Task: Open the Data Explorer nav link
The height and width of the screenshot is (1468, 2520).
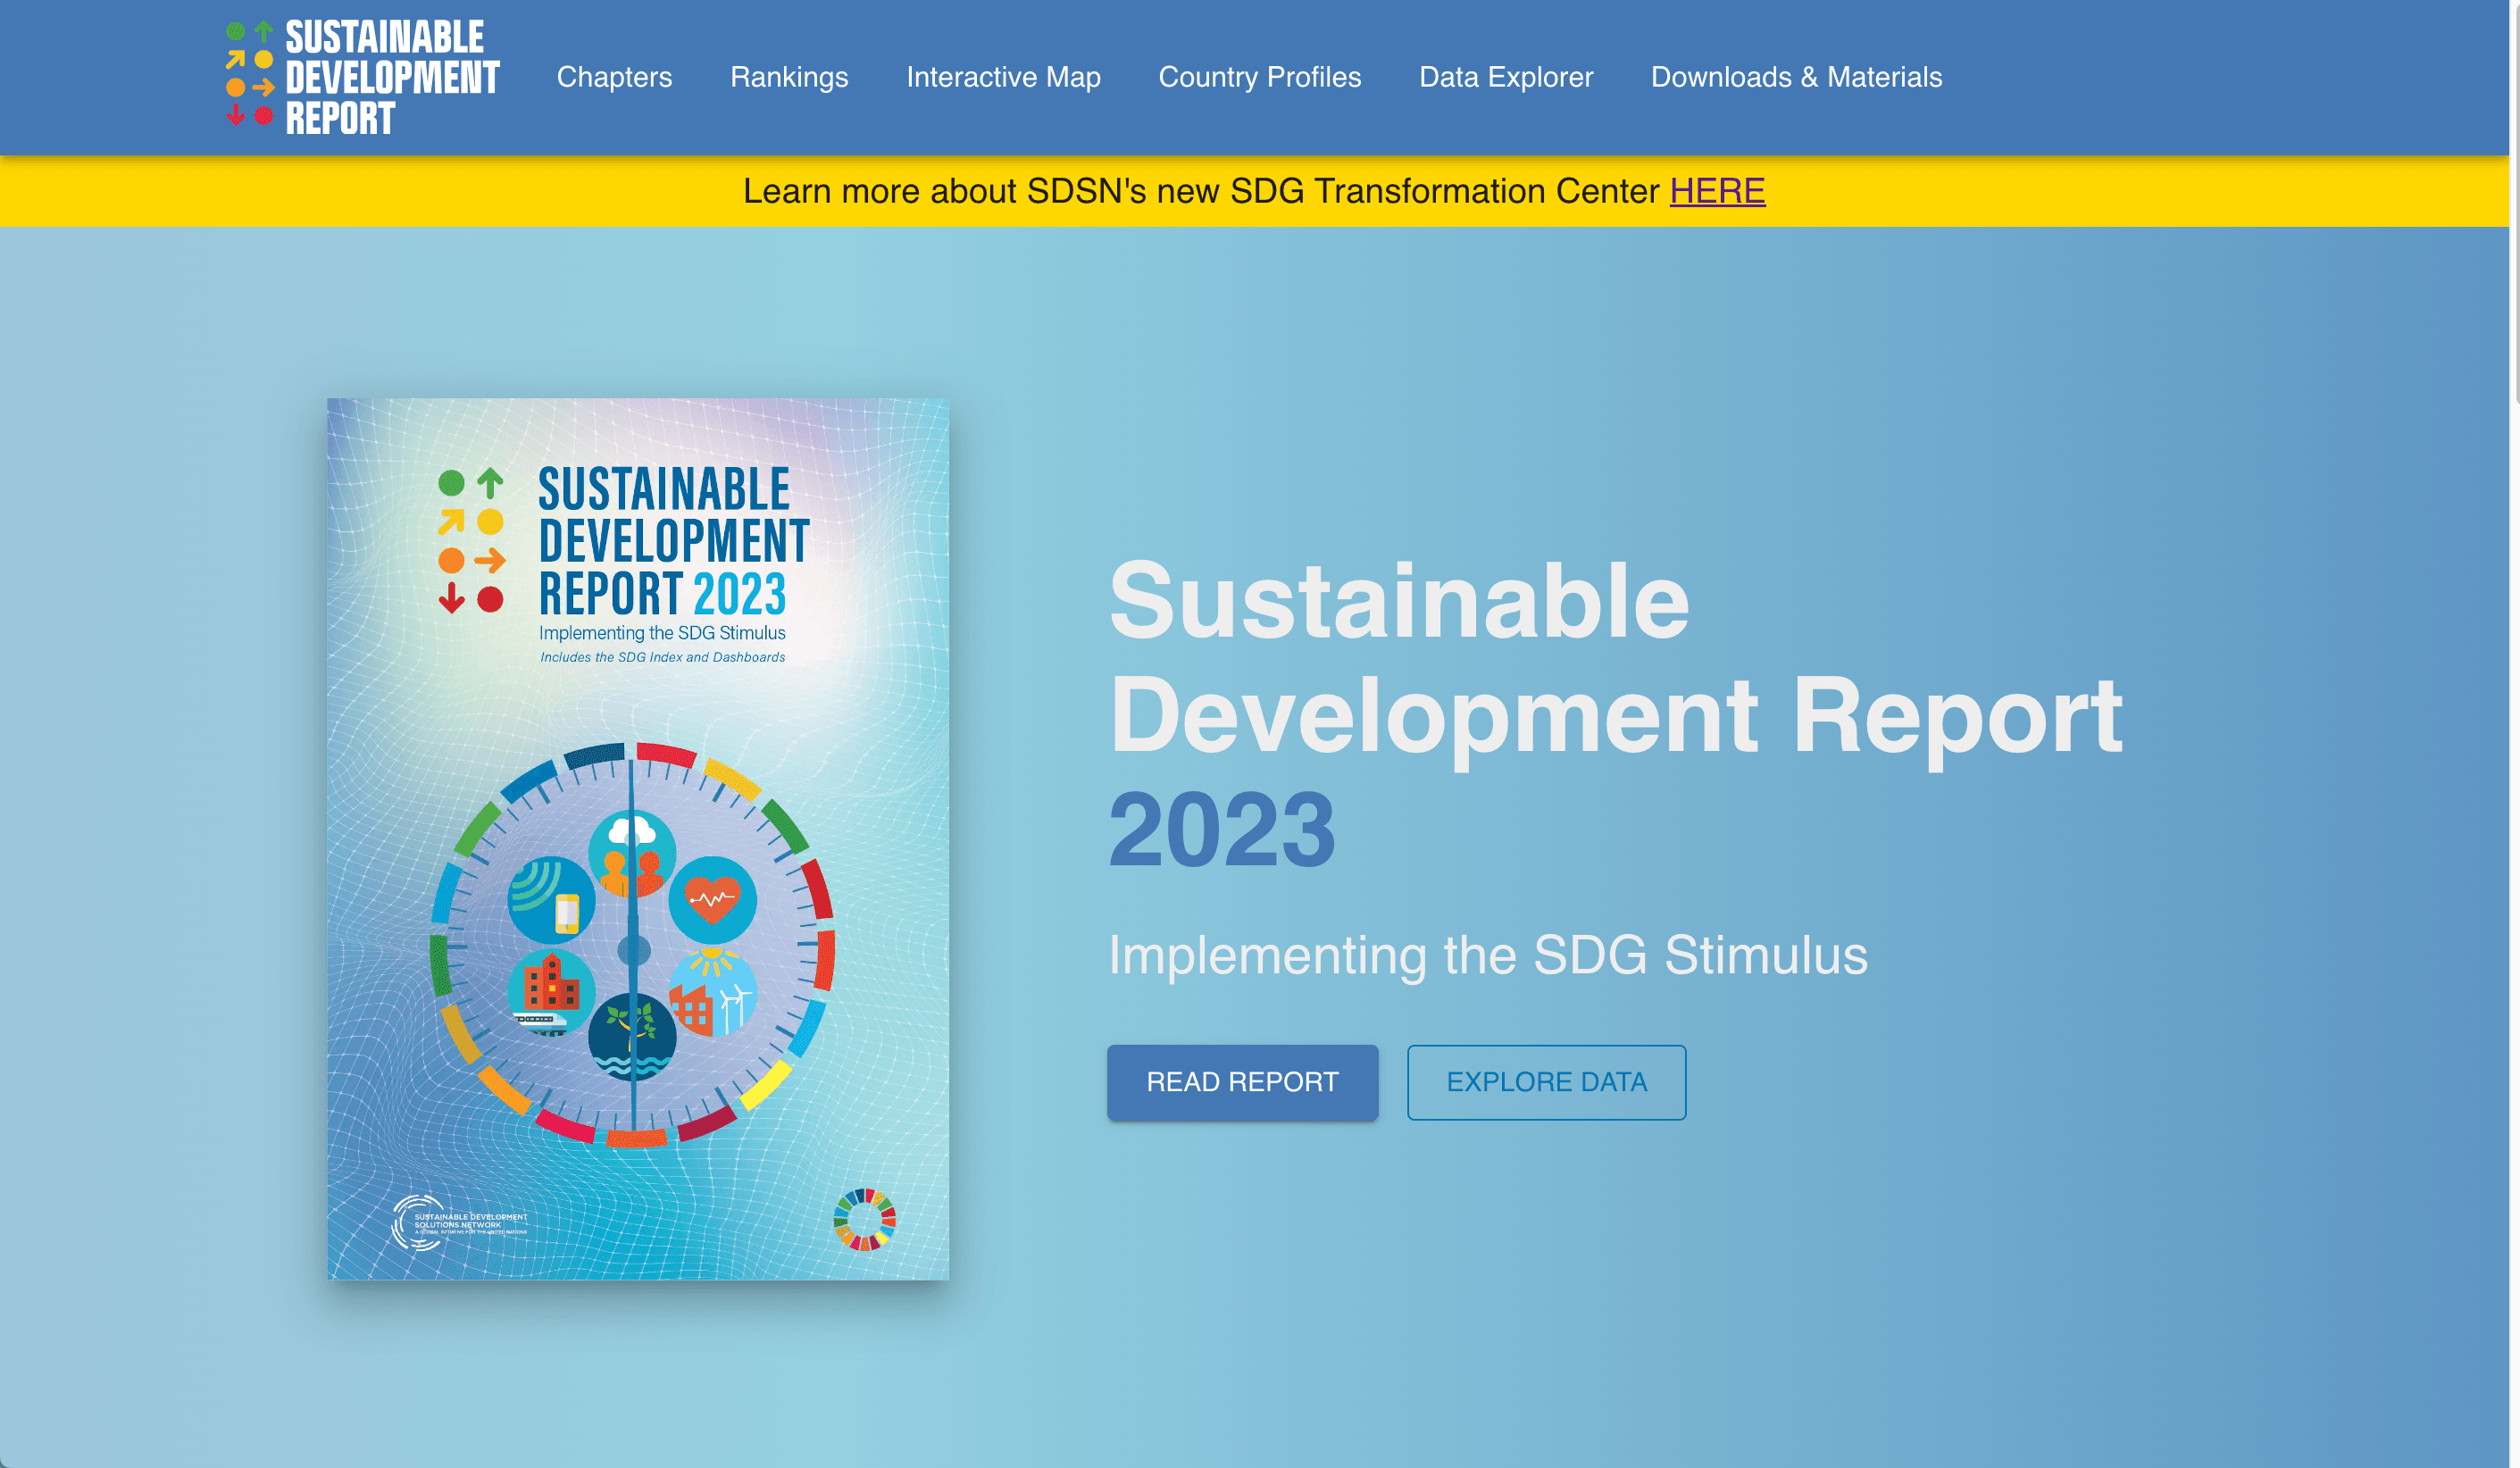Action: [x=1505, y=77]
